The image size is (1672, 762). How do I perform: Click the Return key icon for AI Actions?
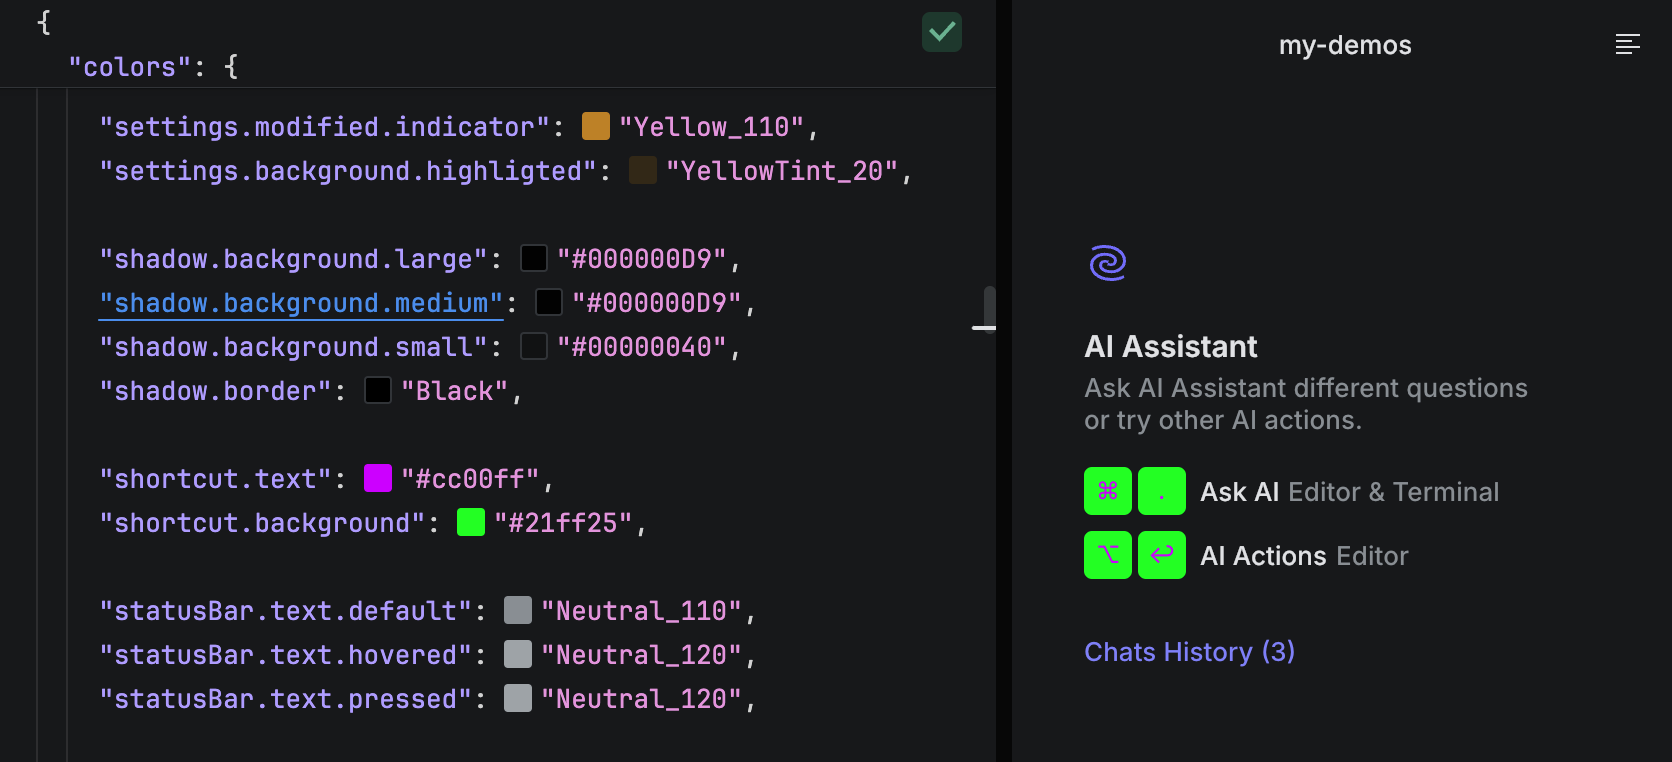(1161, 555)
